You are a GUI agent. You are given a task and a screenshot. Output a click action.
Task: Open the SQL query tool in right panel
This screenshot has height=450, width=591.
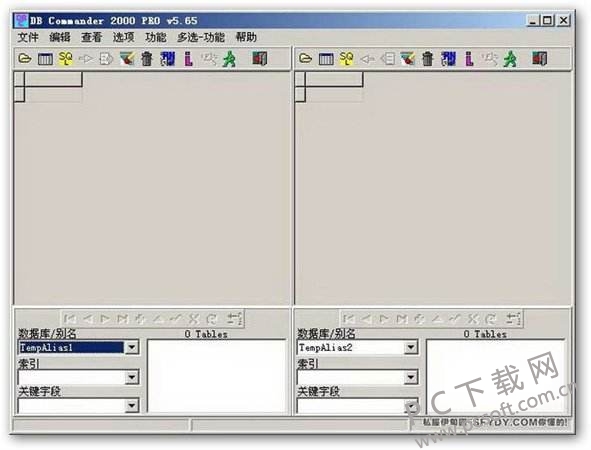(x=346, y=59)
